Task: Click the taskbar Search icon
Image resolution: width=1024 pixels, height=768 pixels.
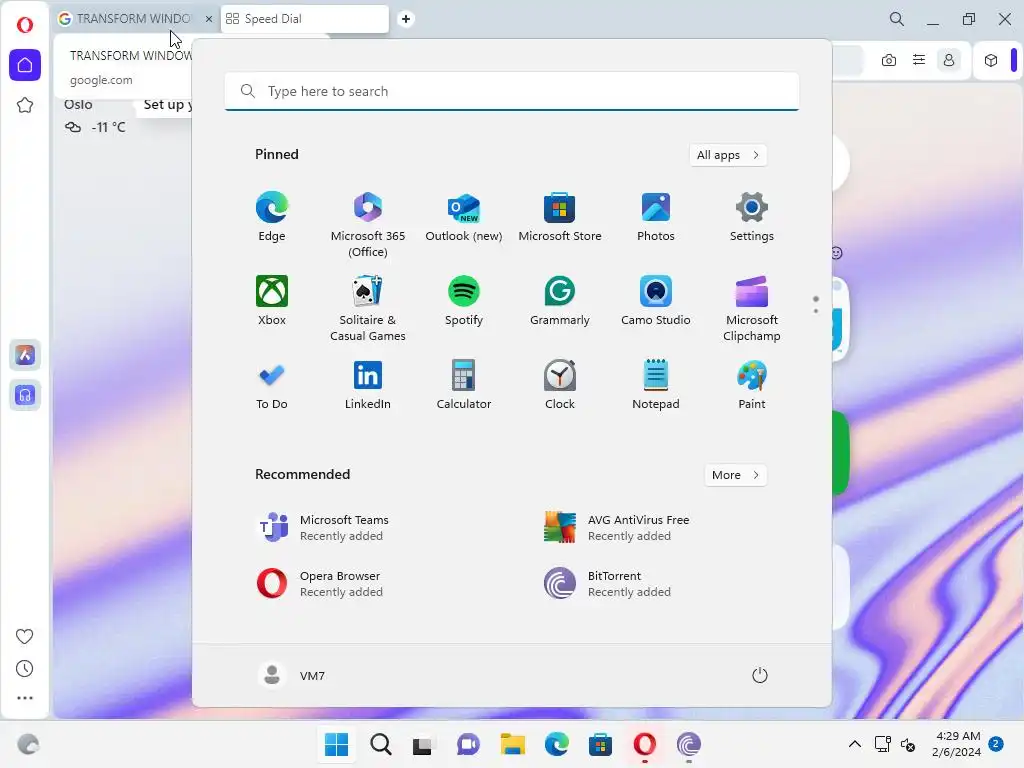Action: coord(381,744)
